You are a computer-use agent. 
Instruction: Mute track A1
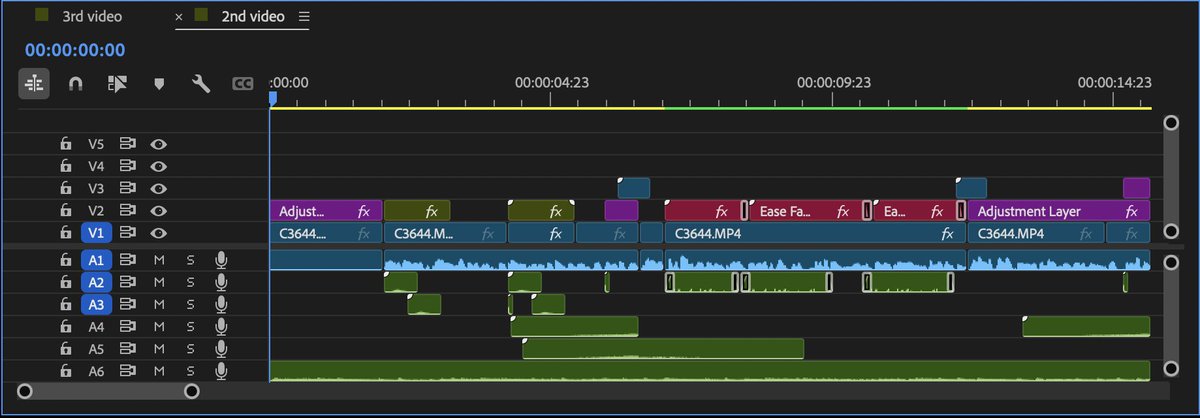(158, 260)
